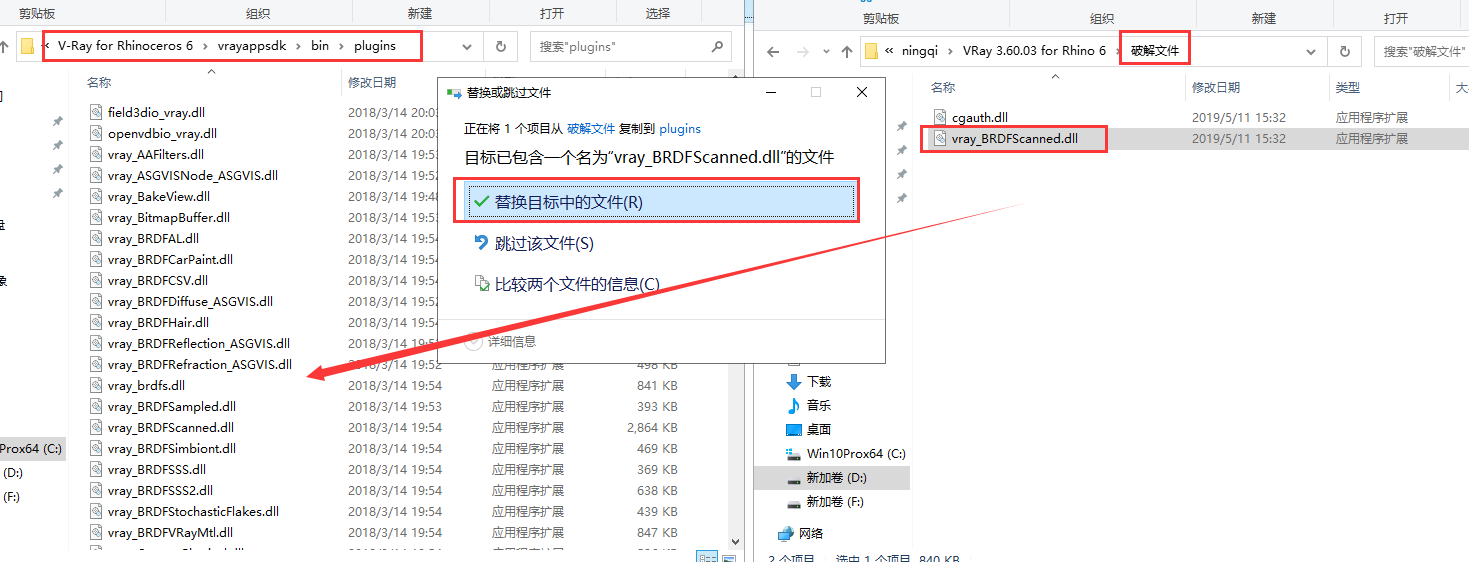Click the green checkmark icon for replace

[x=482, y=202]
